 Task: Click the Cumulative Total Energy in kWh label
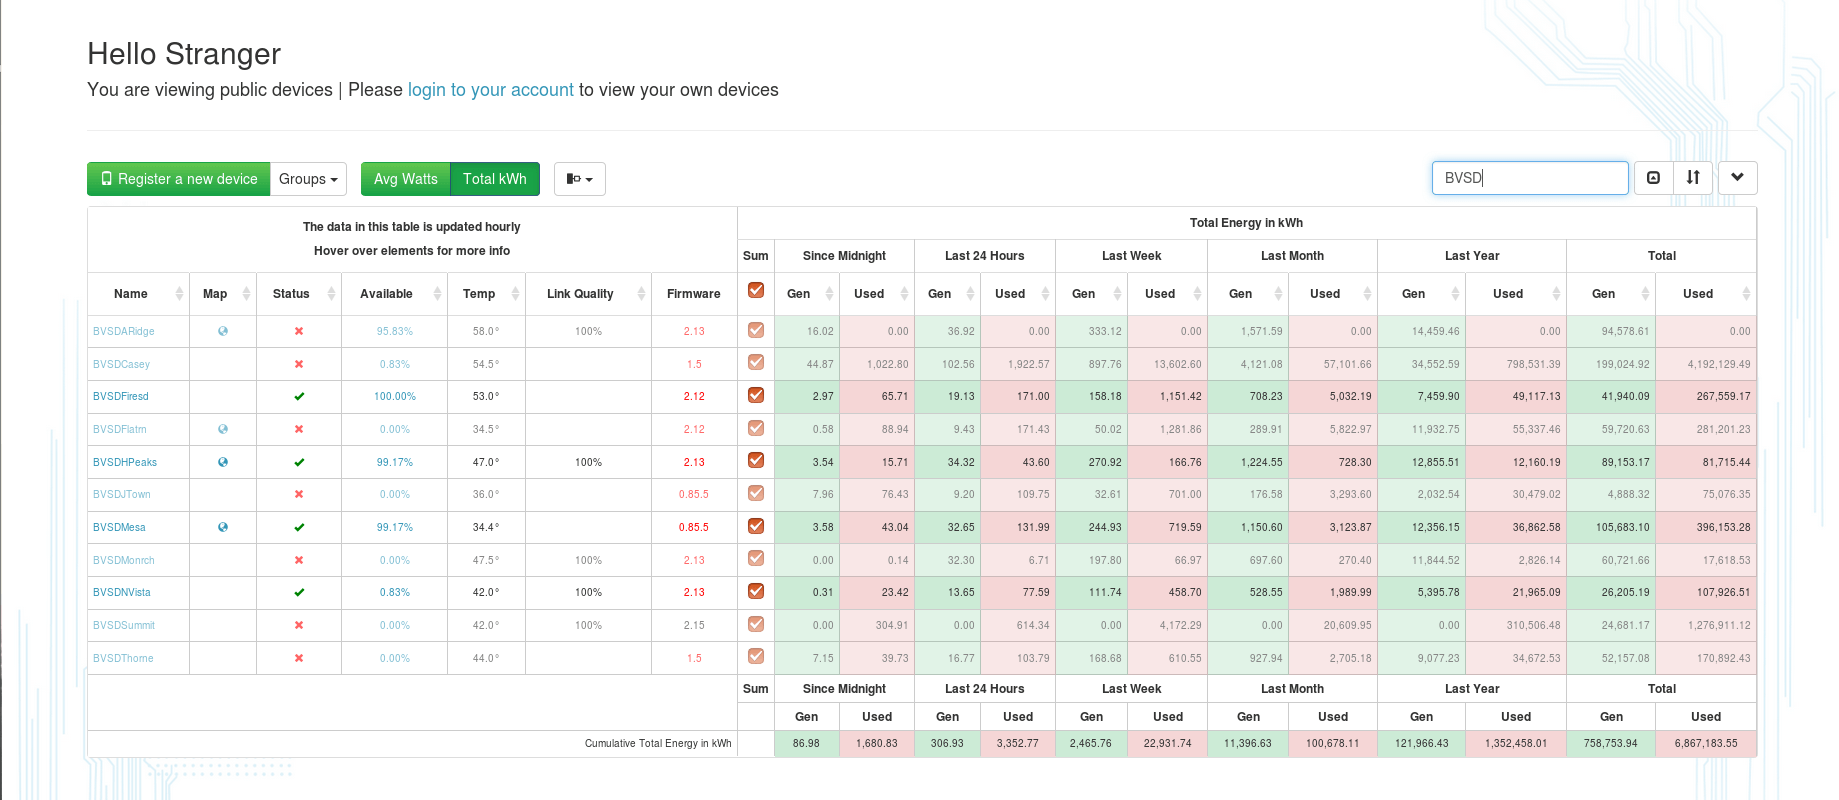[x=658, y=743]
